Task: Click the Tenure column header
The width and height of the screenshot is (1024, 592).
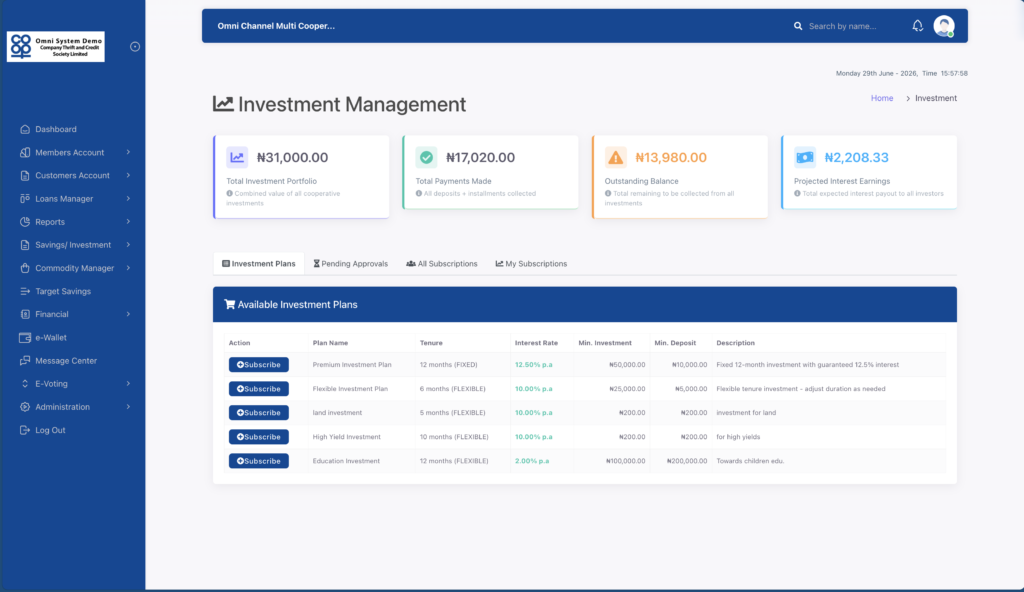Action: click(x=431, y=343)
